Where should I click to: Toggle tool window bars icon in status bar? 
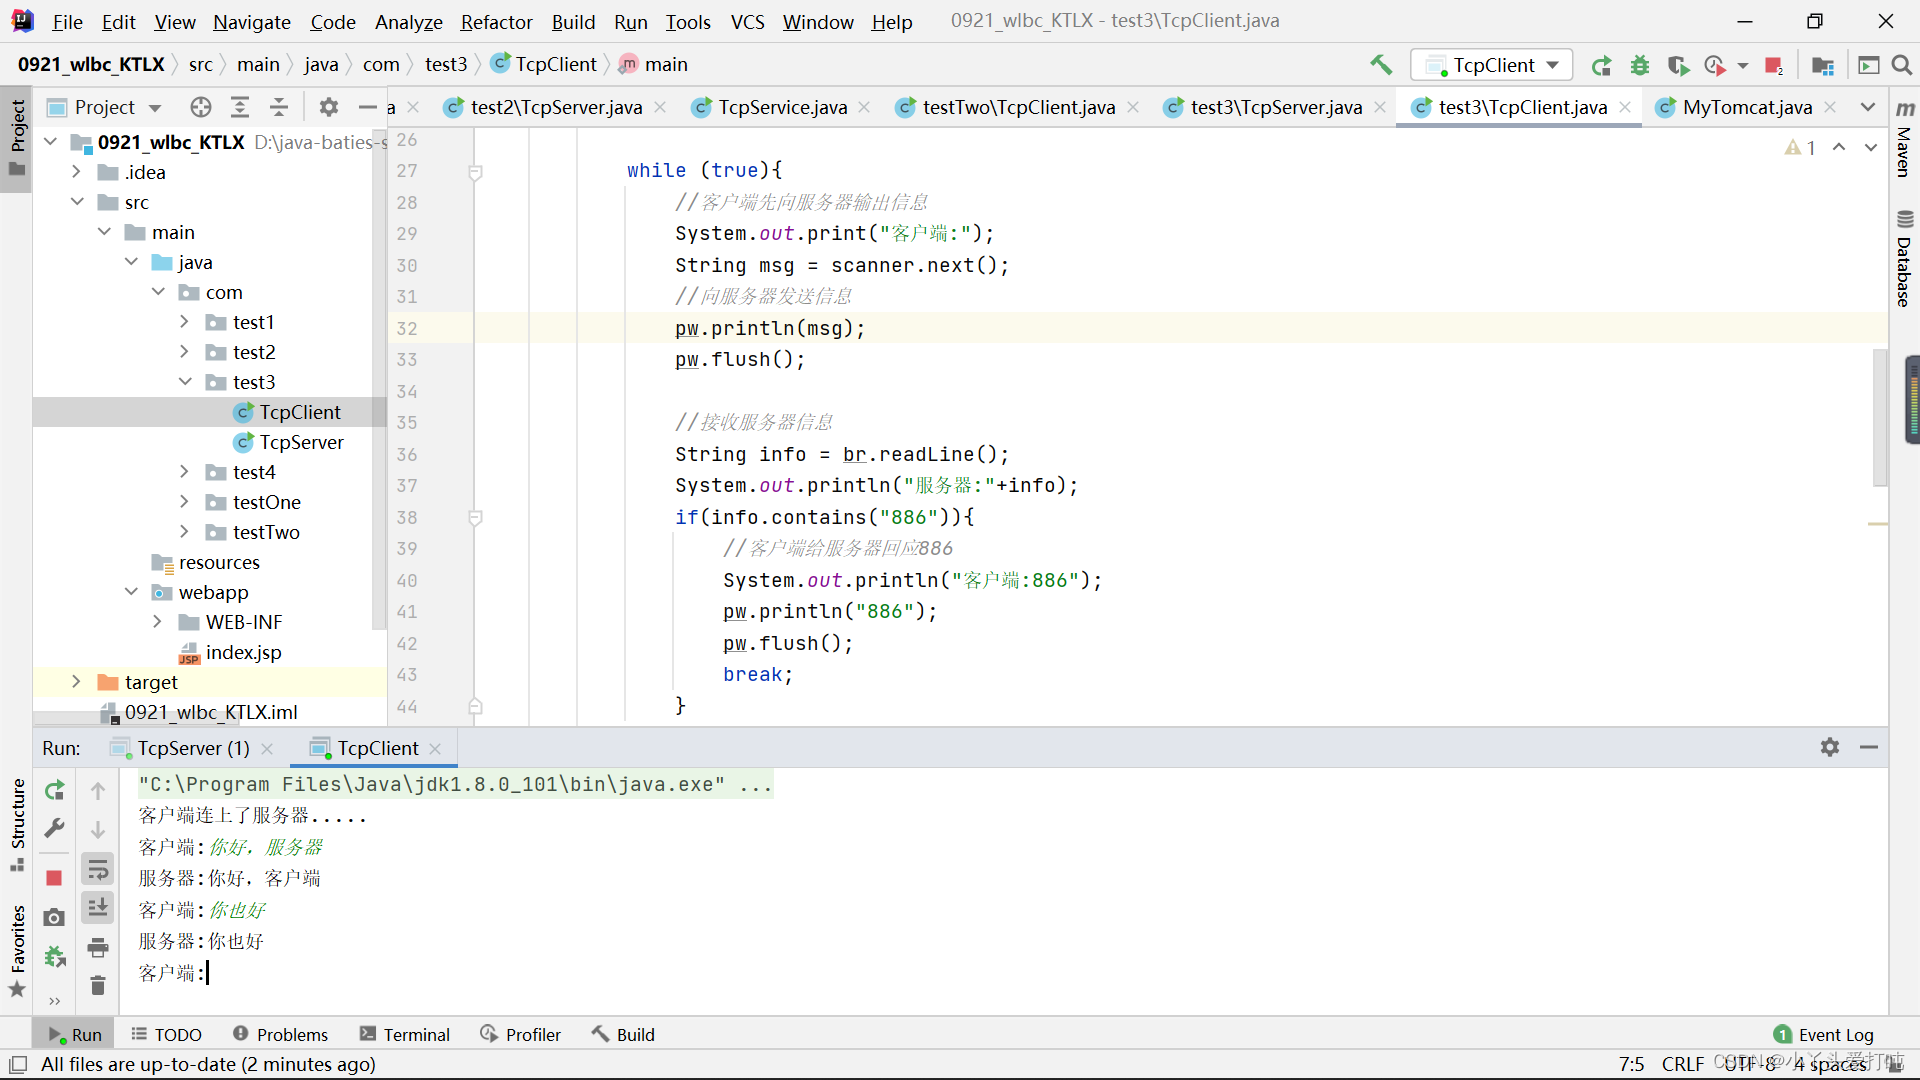click(18, 1064)
